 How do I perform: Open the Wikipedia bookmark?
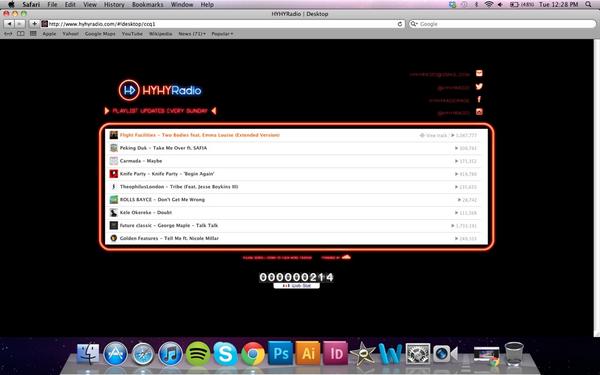(161, 34)
